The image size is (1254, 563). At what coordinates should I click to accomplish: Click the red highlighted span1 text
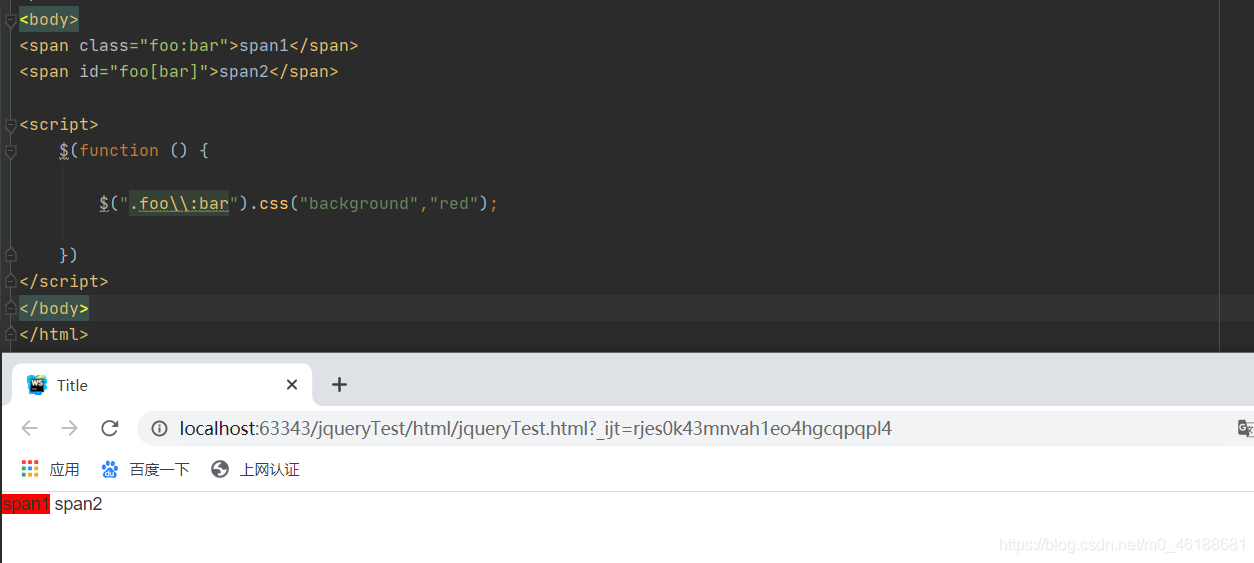coord(26,504)
